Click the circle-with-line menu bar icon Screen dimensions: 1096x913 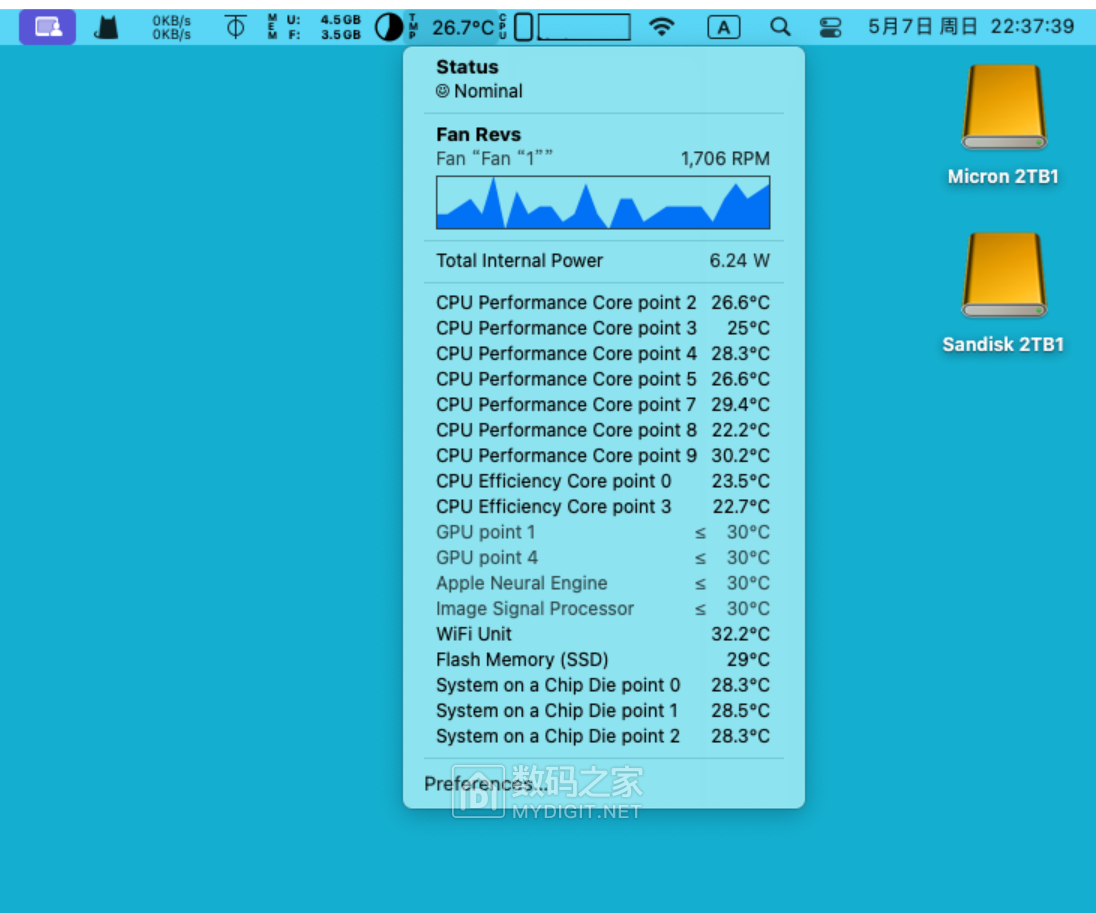(x=235, y=27)
